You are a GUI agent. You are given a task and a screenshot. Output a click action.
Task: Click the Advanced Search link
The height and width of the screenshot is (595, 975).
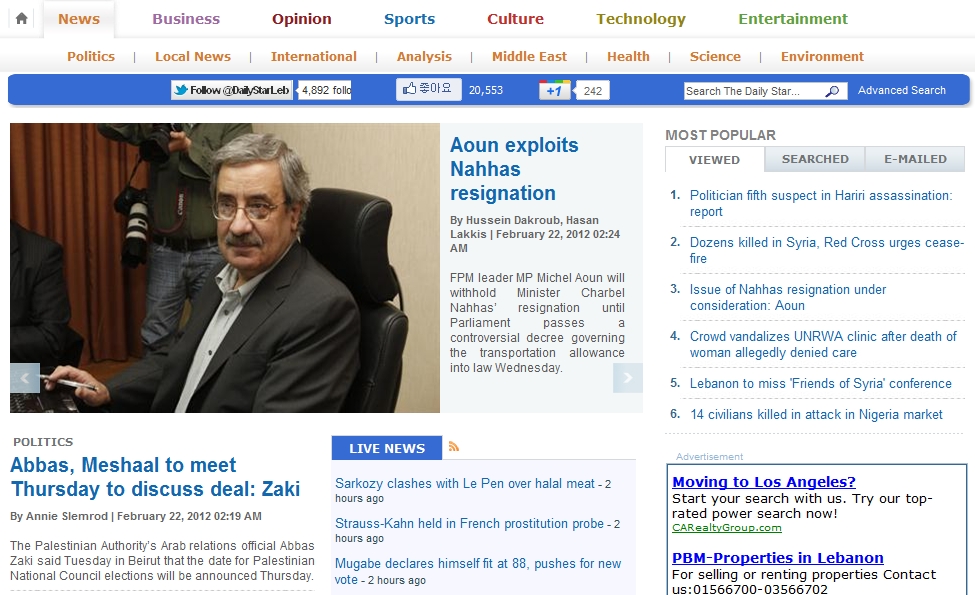pyautogui.click(x=901, y=90)
